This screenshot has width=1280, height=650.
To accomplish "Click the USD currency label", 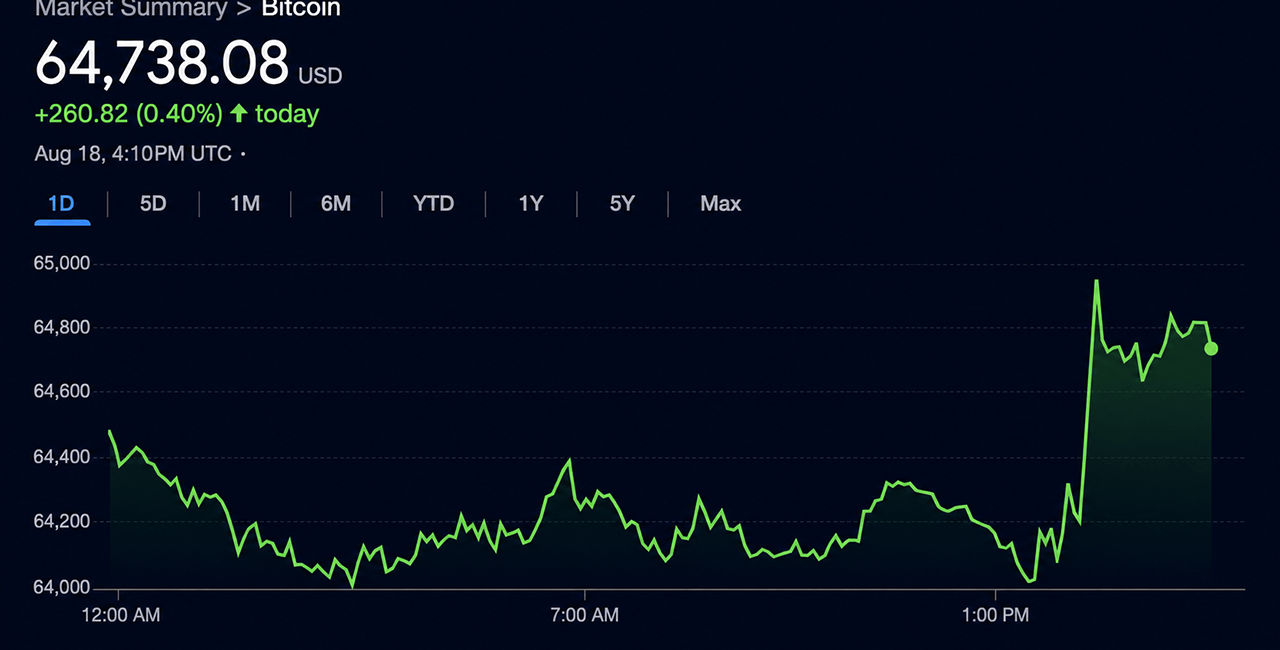I will tap(320, 75).
